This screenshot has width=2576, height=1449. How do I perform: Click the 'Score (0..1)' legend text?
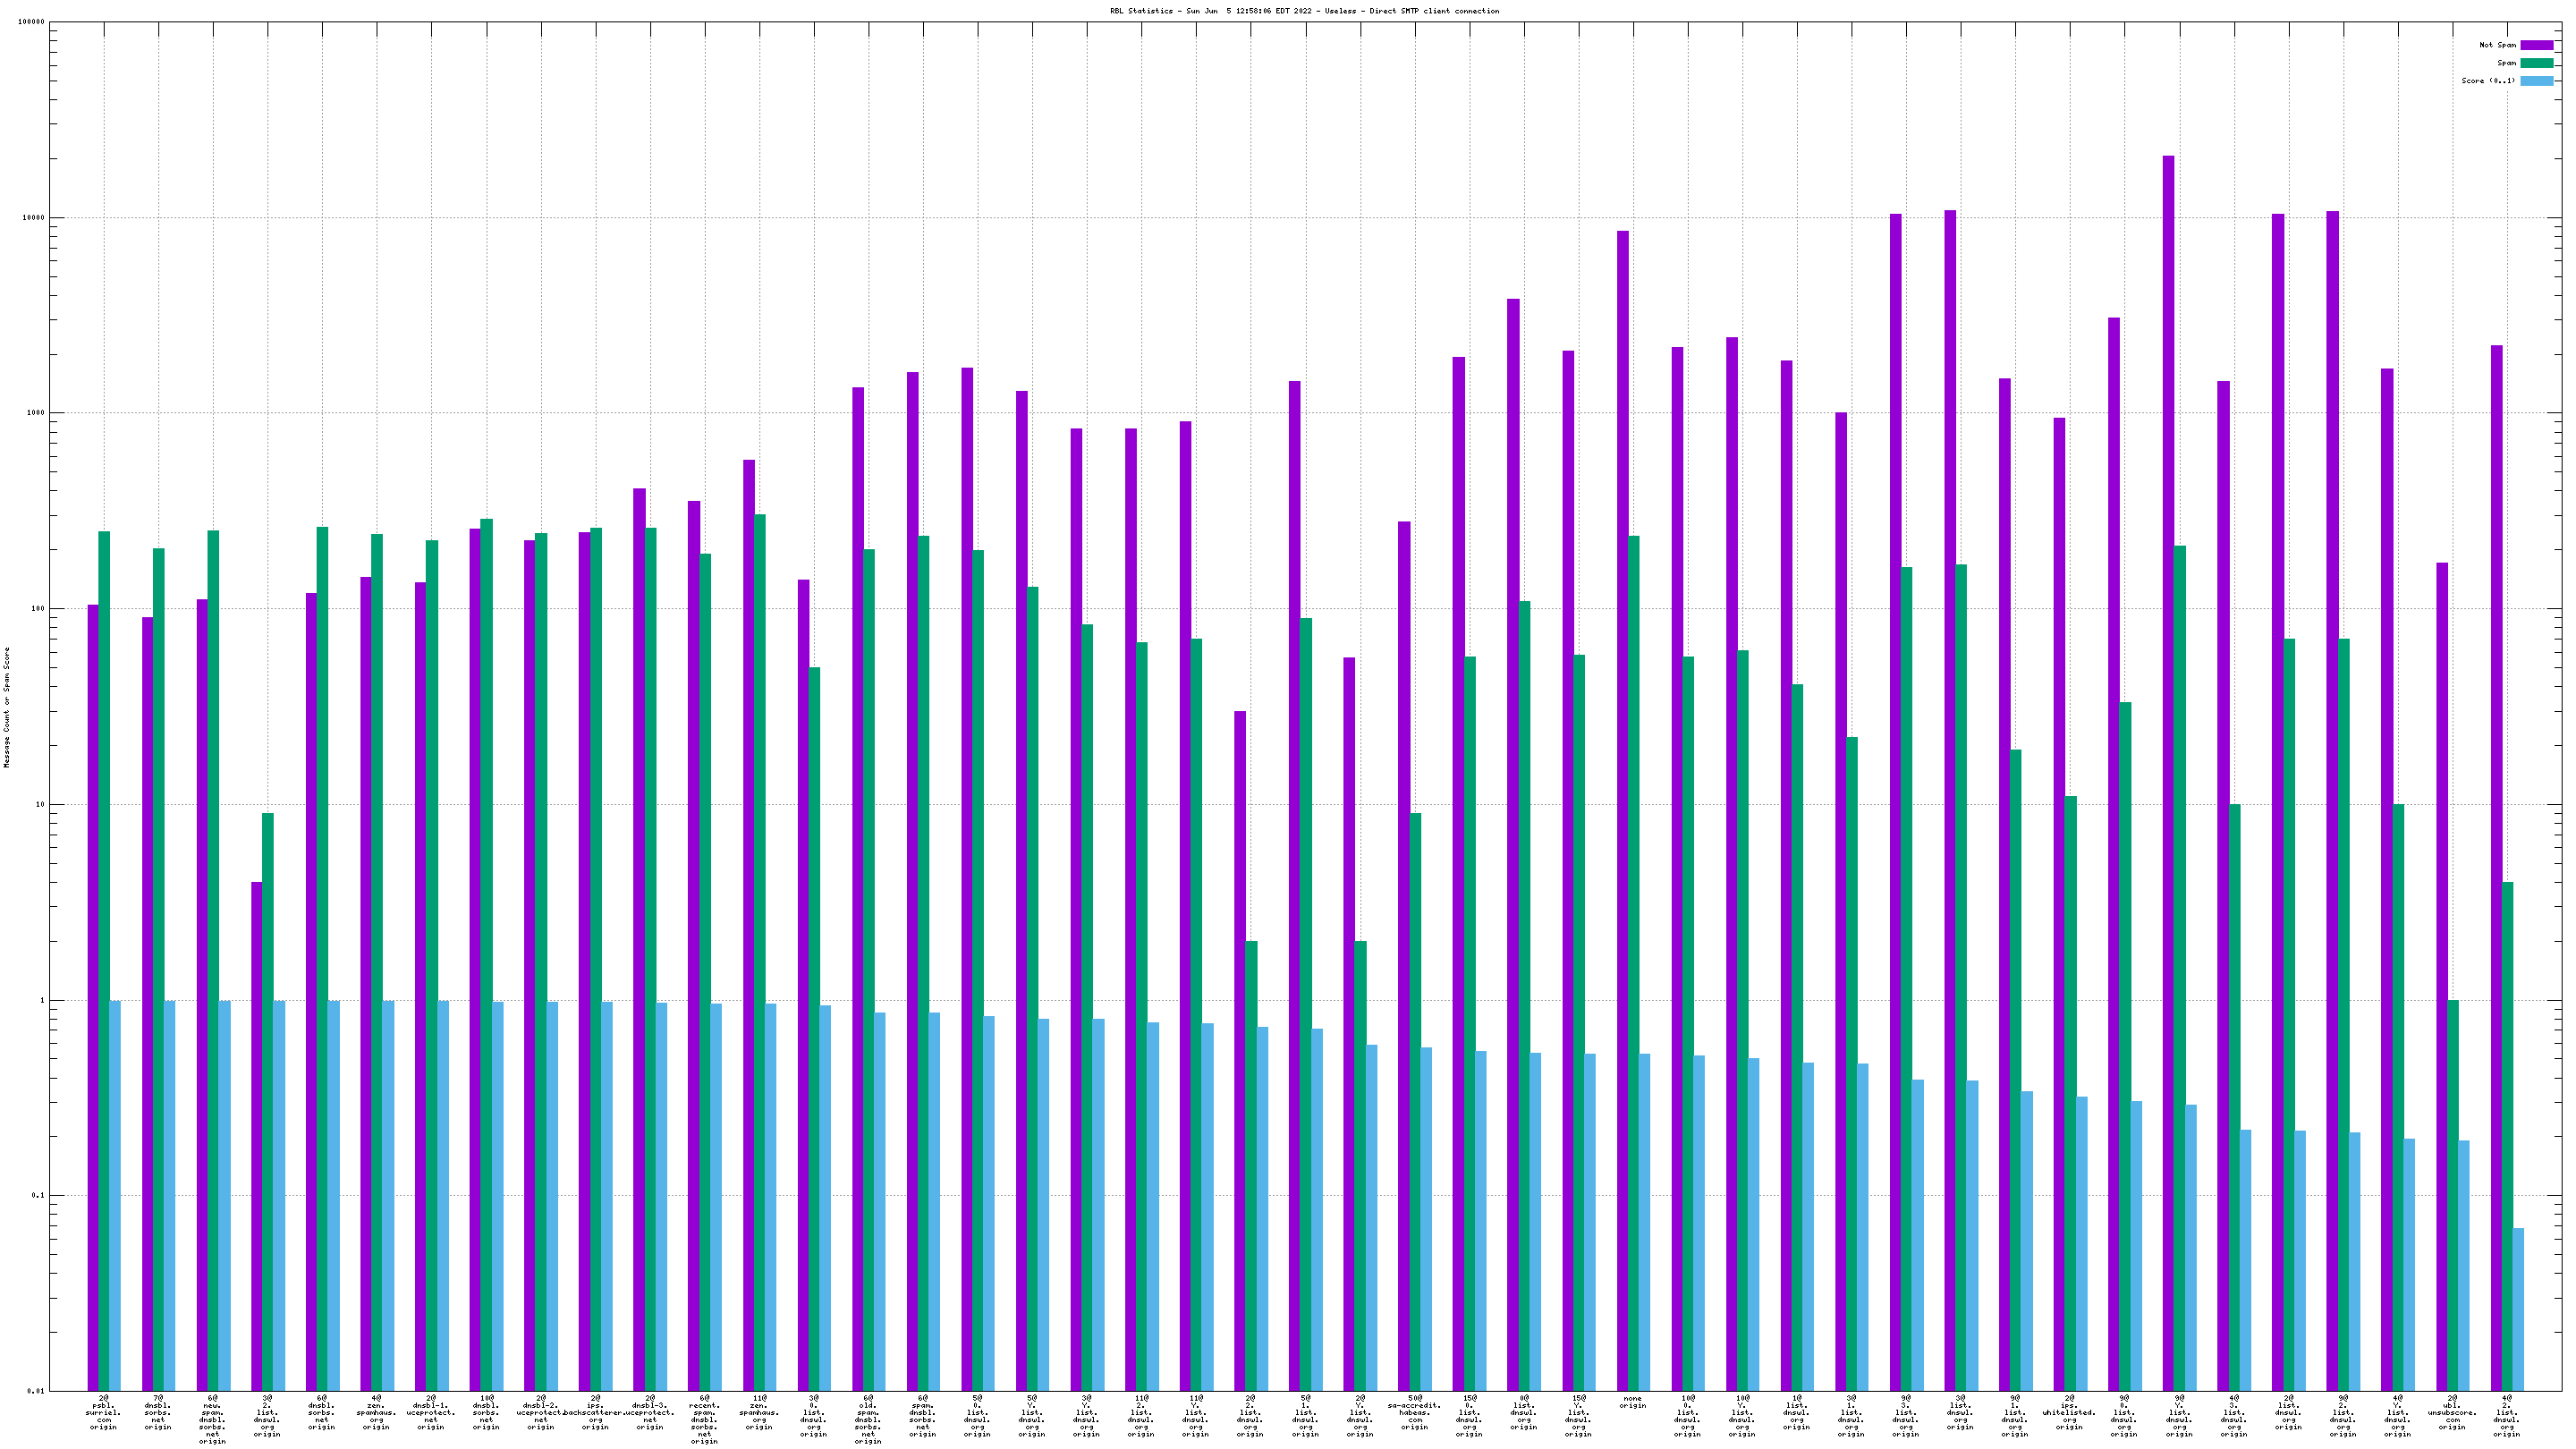(2488, 81)
